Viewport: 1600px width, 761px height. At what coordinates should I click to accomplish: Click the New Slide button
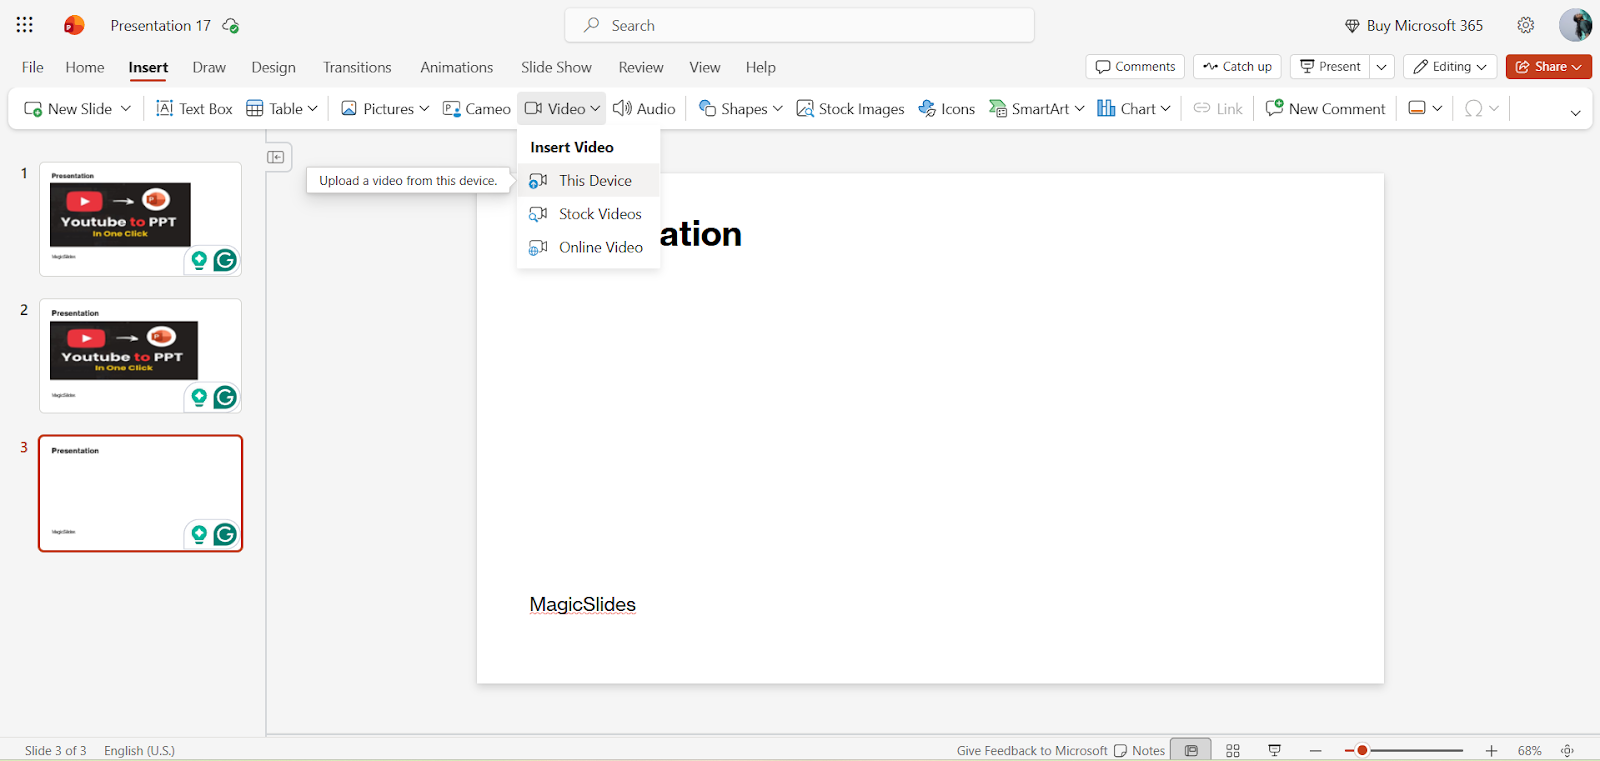(x=69, y=108)
